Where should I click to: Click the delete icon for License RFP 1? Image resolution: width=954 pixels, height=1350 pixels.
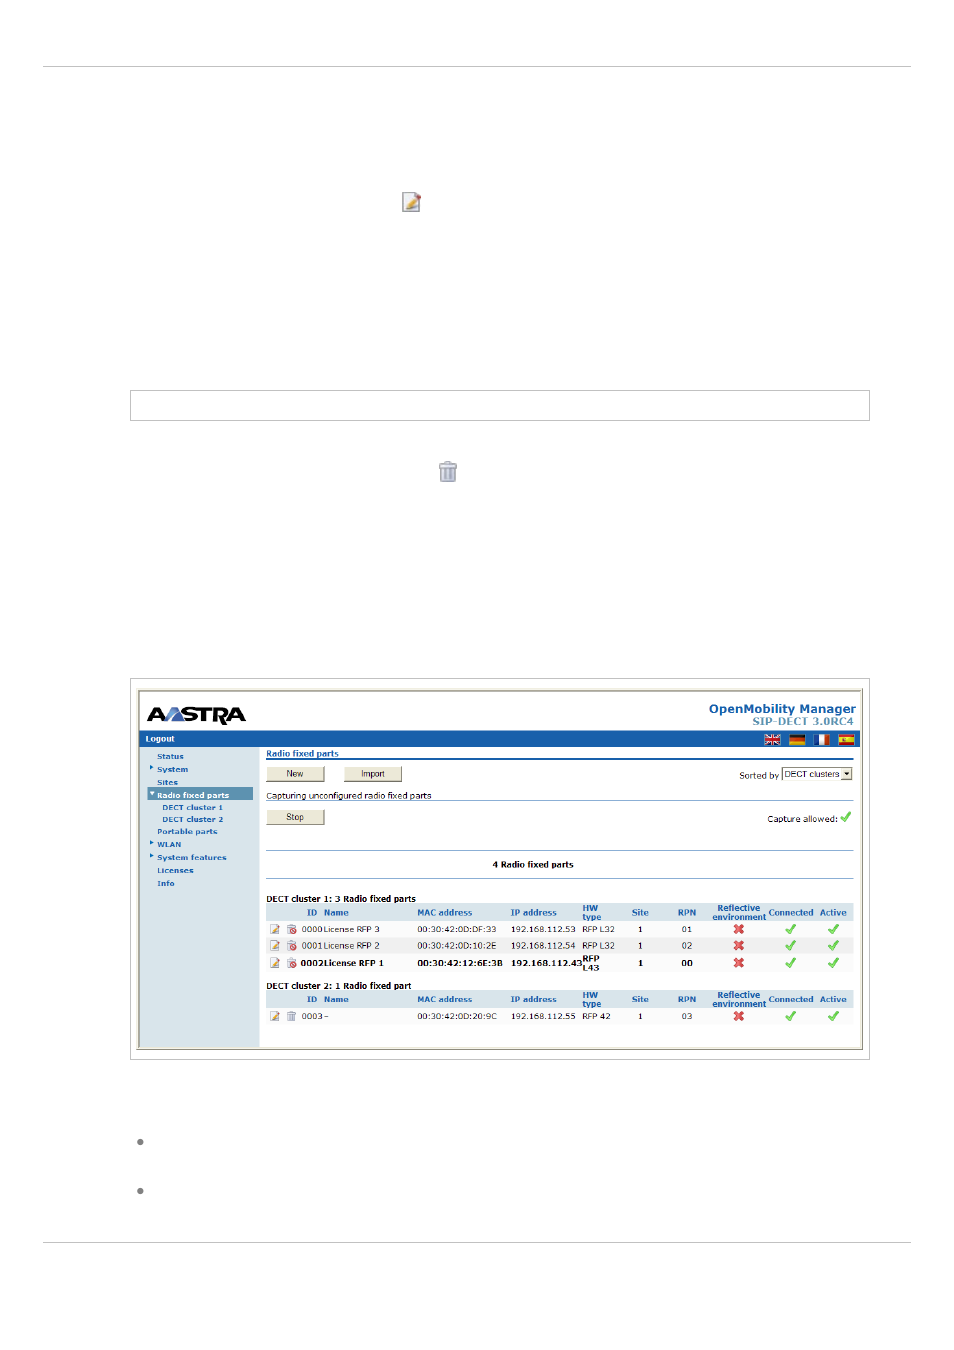pyautogui.click(x=291, y=963)
